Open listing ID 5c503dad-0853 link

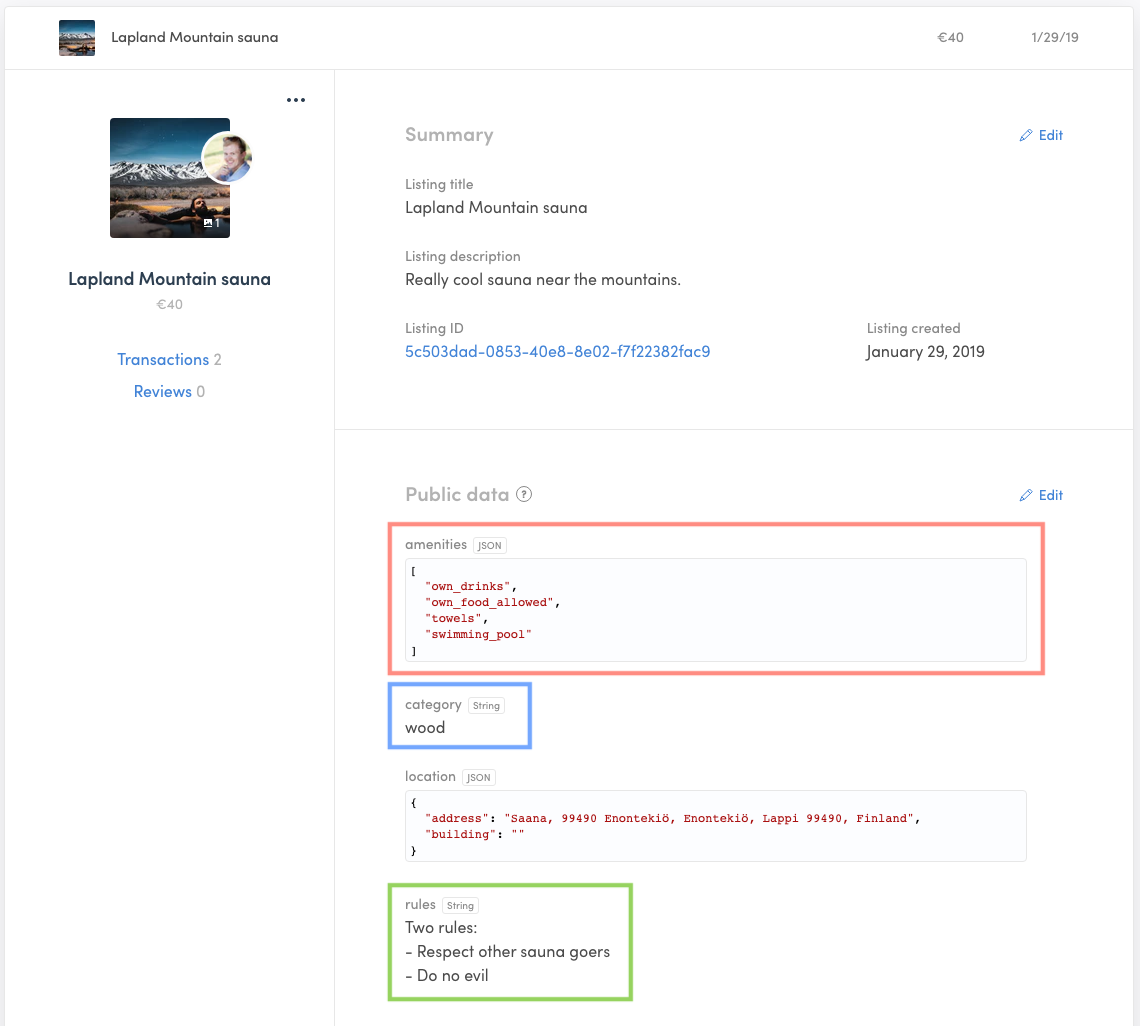pyautogui.click(x=557, y=352)
